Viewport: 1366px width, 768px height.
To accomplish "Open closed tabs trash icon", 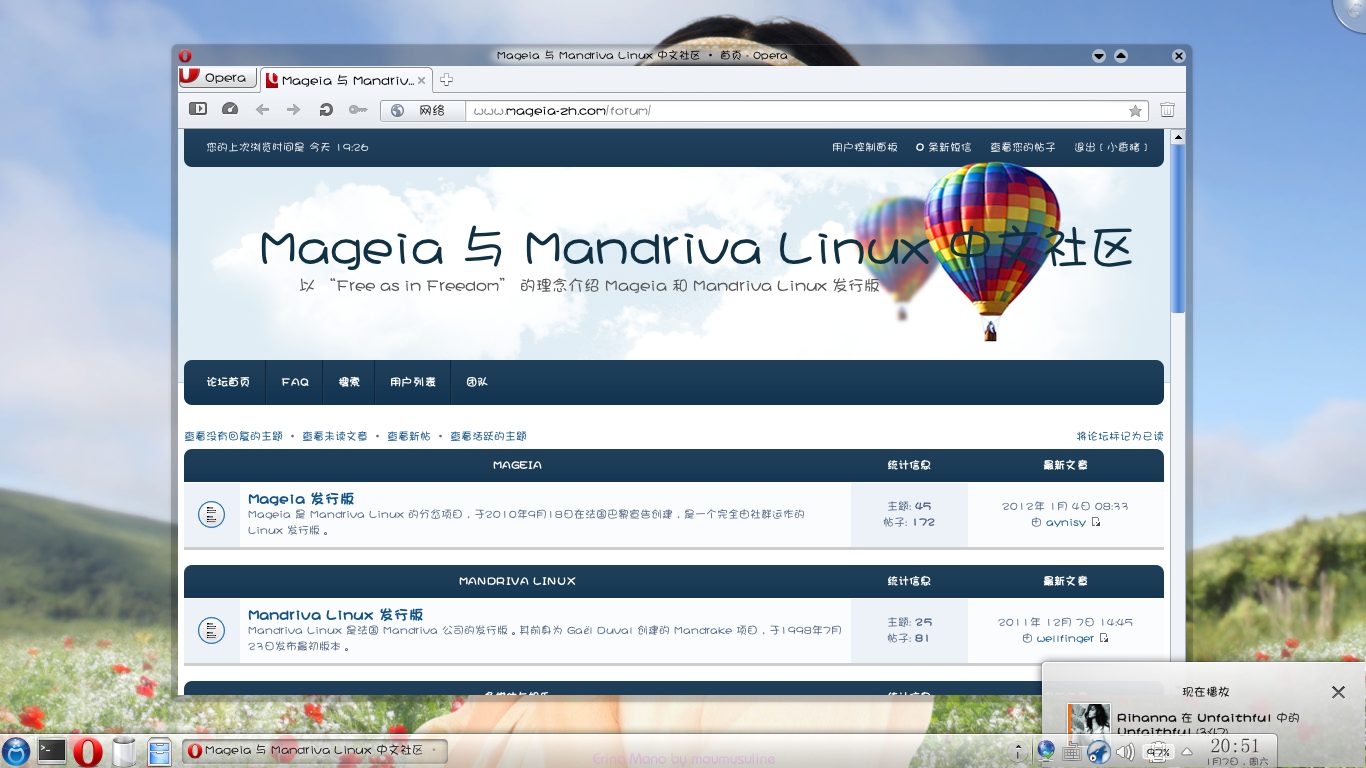I will [x=1167, y=110].
